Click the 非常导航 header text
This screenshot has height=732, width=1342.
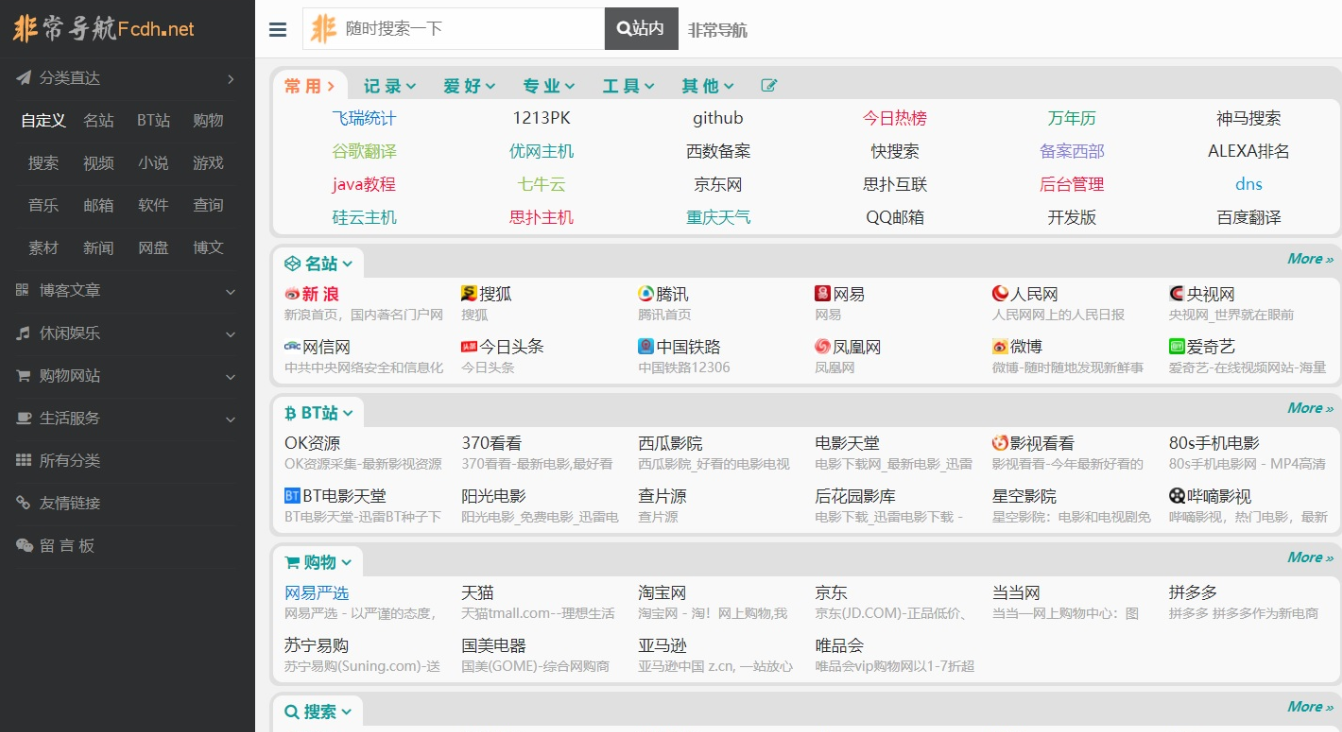tap(717, 30)
